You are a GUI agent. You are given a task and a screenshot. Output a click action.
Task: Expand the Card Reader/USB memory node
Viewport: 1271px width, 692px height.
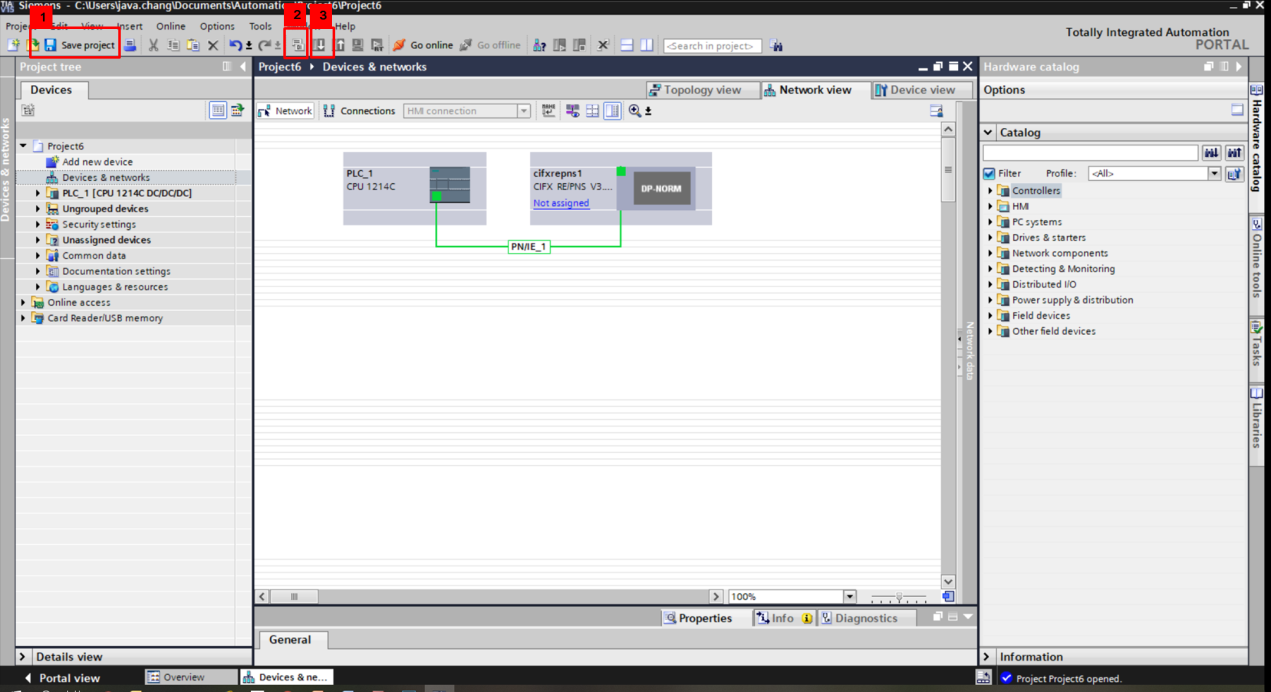click(24, 318)
